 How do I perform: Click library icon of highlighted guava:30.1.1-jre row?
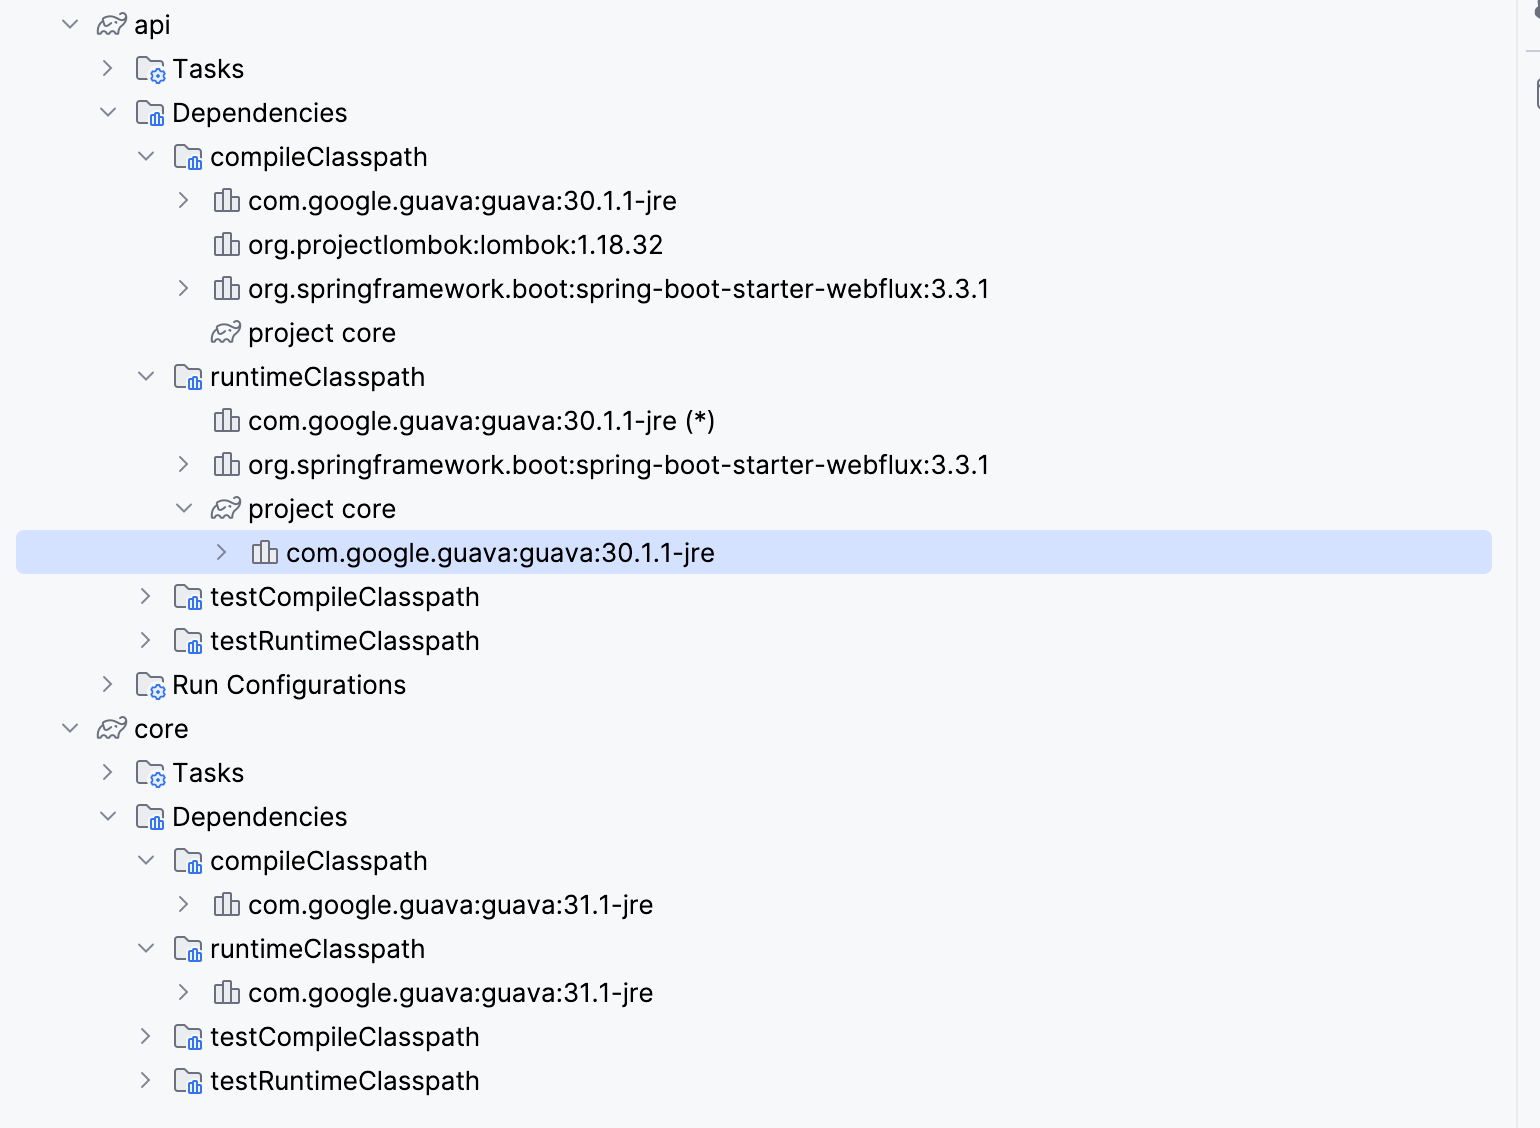coord(265,553)
